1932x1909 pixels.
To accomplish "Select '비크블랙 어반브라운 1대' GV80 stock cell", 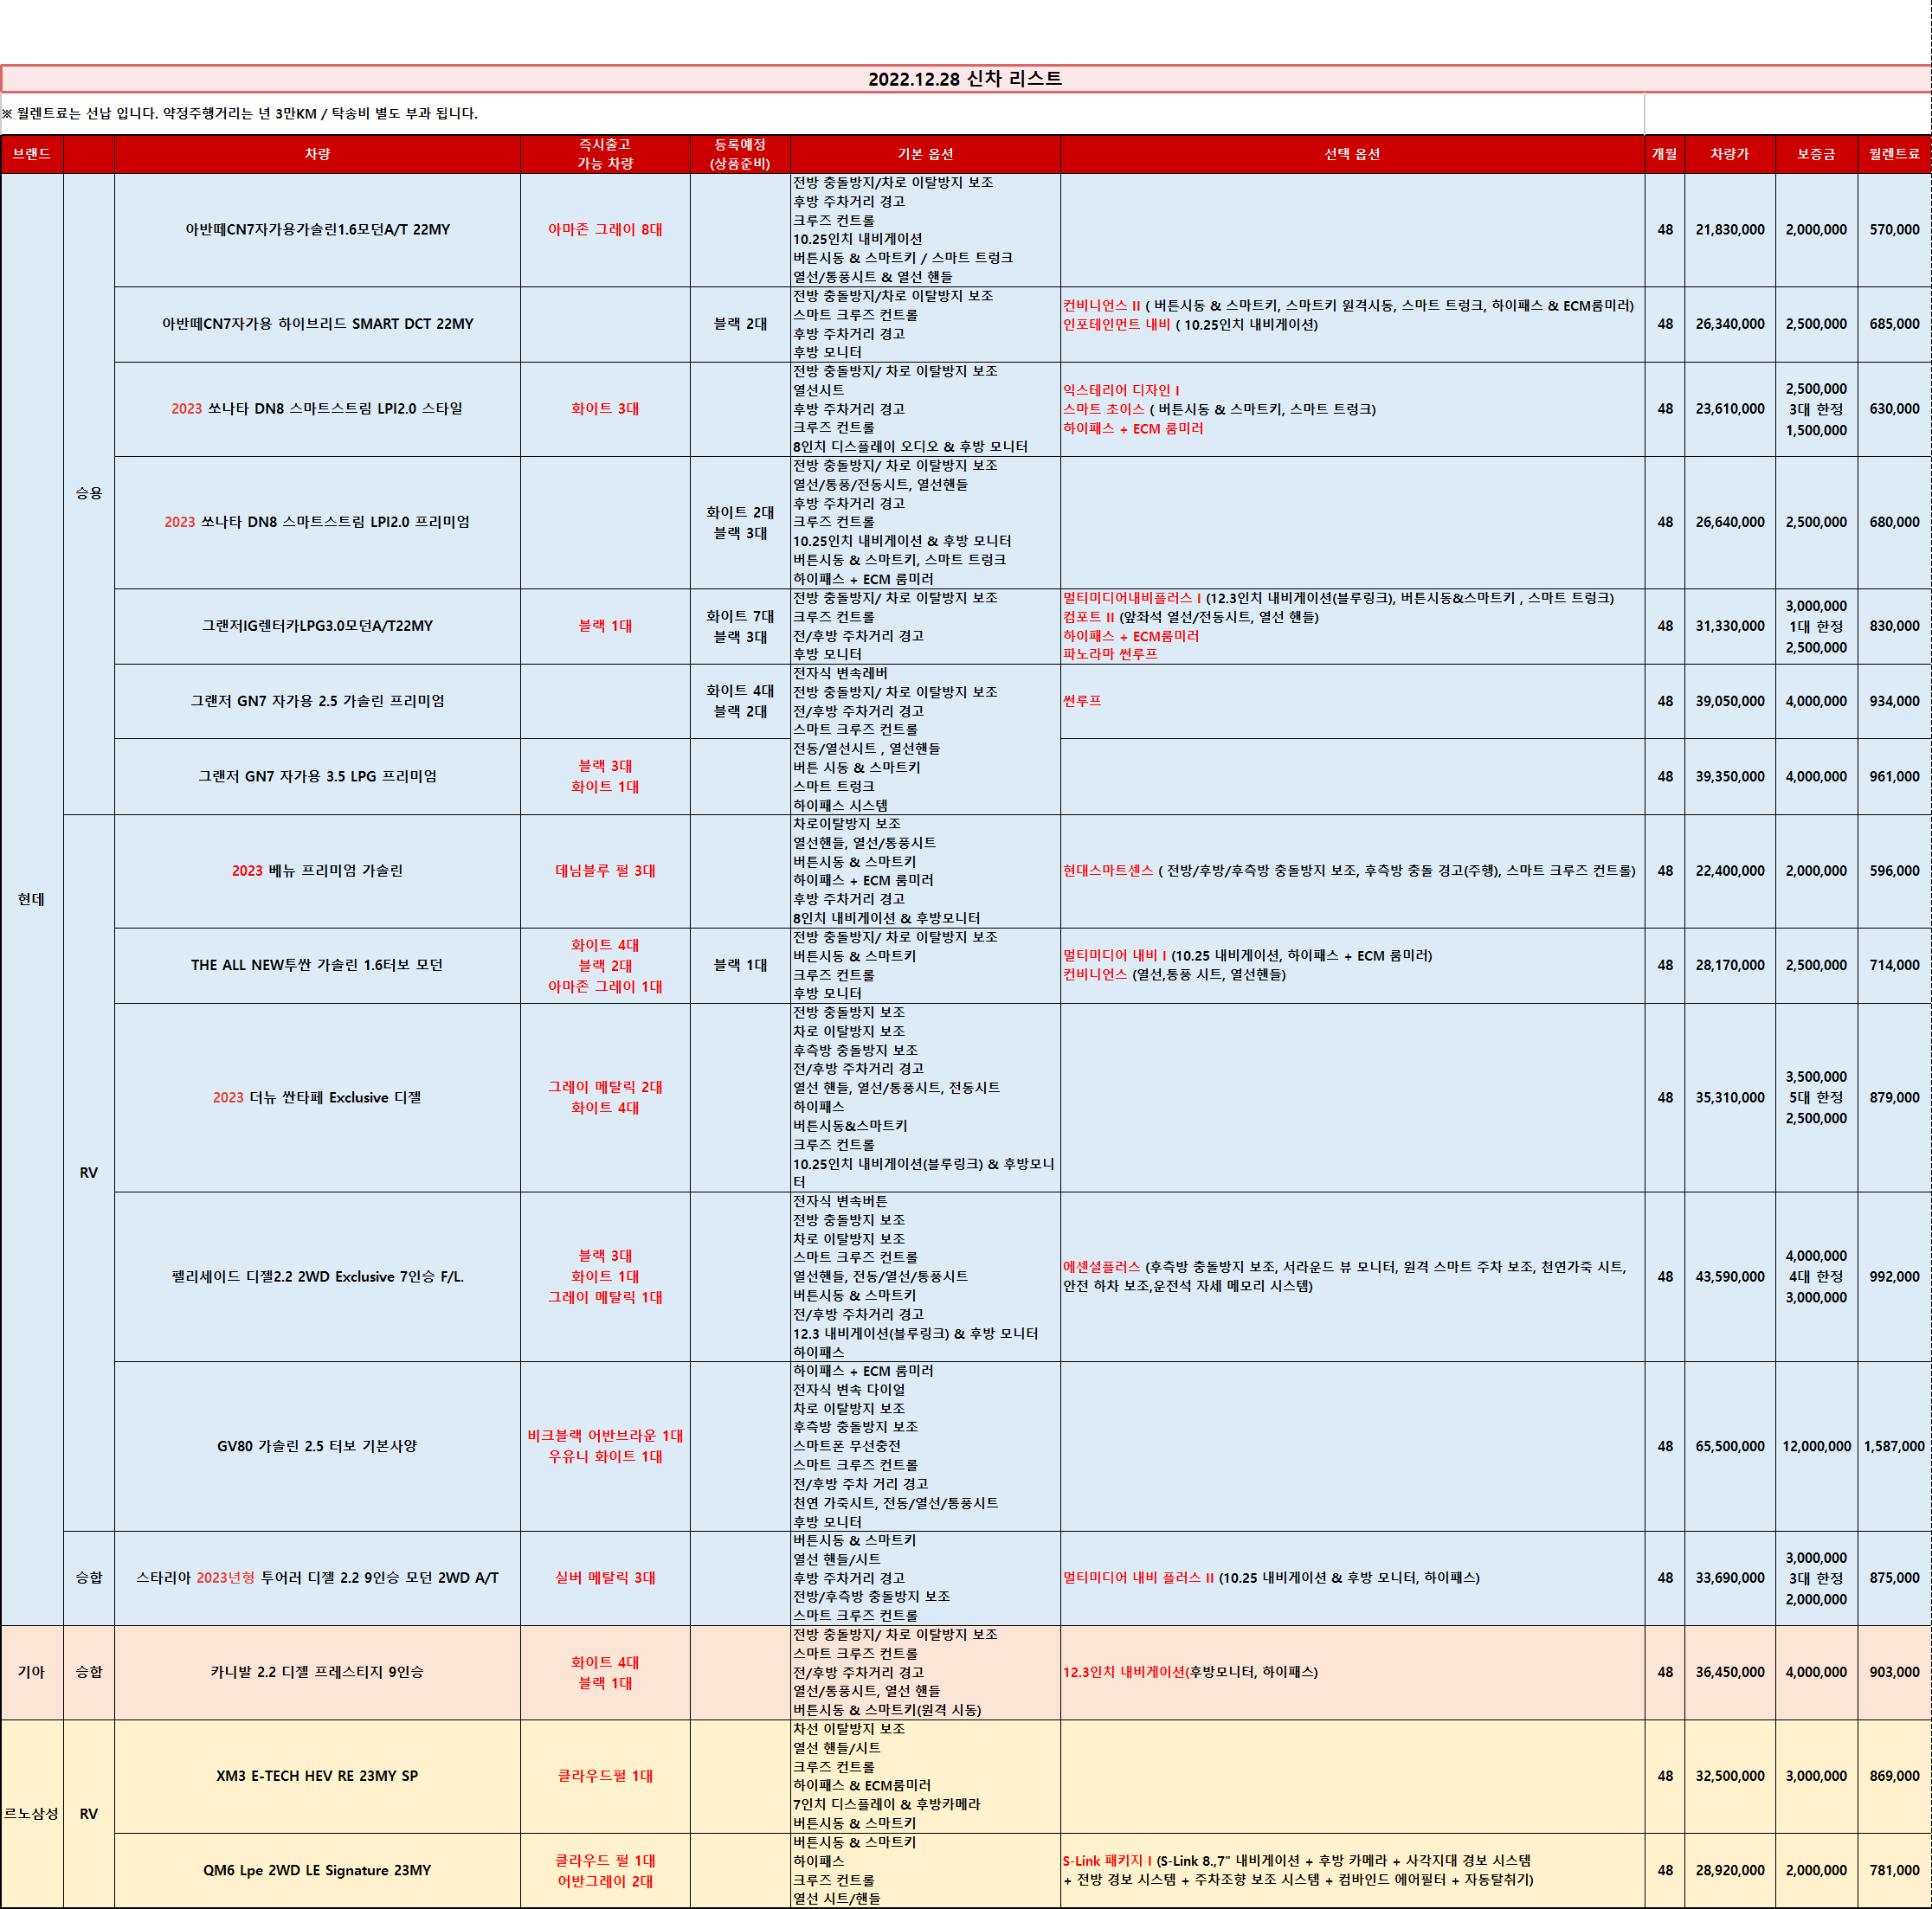I will [605, 1446].
